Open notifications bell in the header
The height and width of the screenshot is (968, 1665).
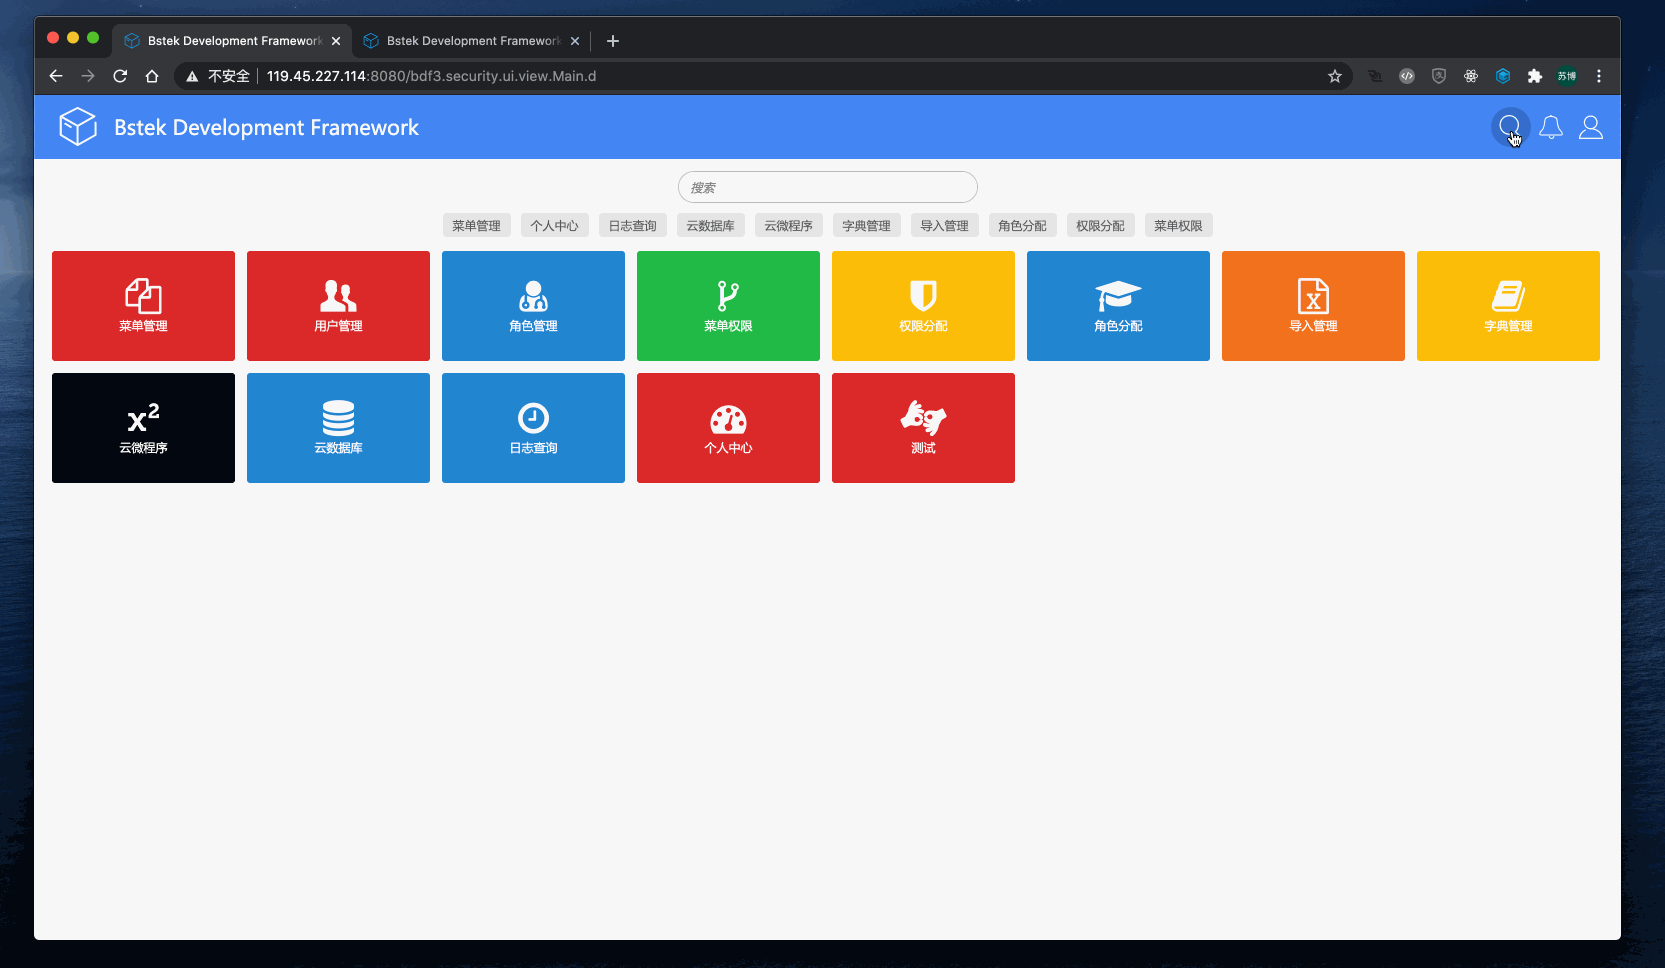pyautogui.click(x=1551, y=127)
